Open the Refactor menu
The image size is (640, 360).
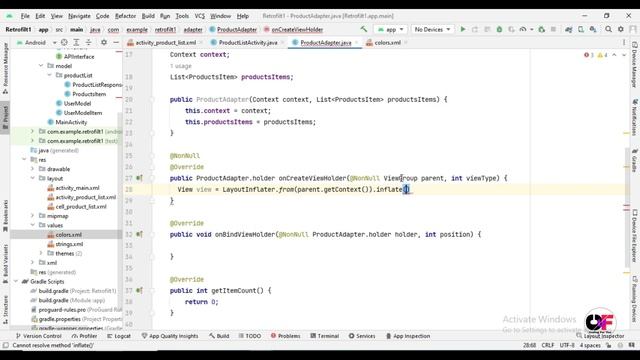pos(125,16)
